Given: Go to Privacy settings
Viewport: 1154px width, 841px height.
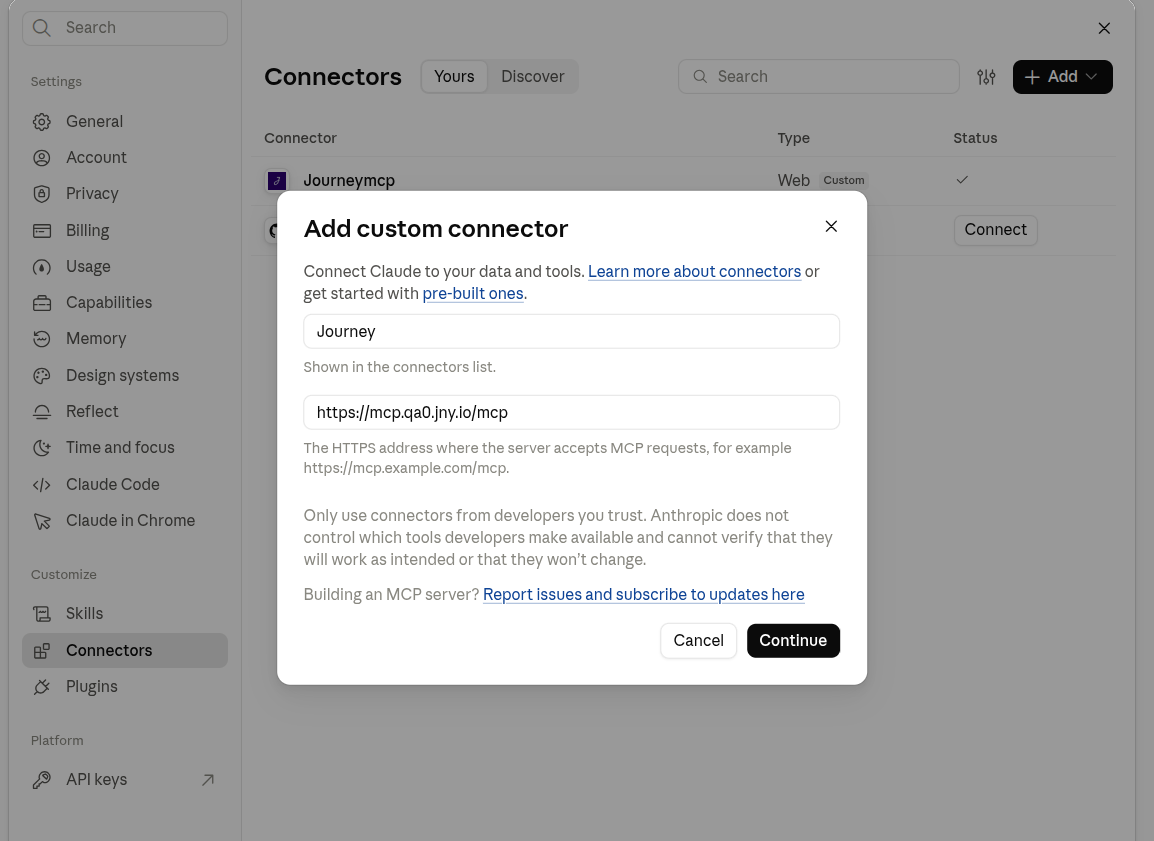Looking at the screenshot, I should pos(124,194).
